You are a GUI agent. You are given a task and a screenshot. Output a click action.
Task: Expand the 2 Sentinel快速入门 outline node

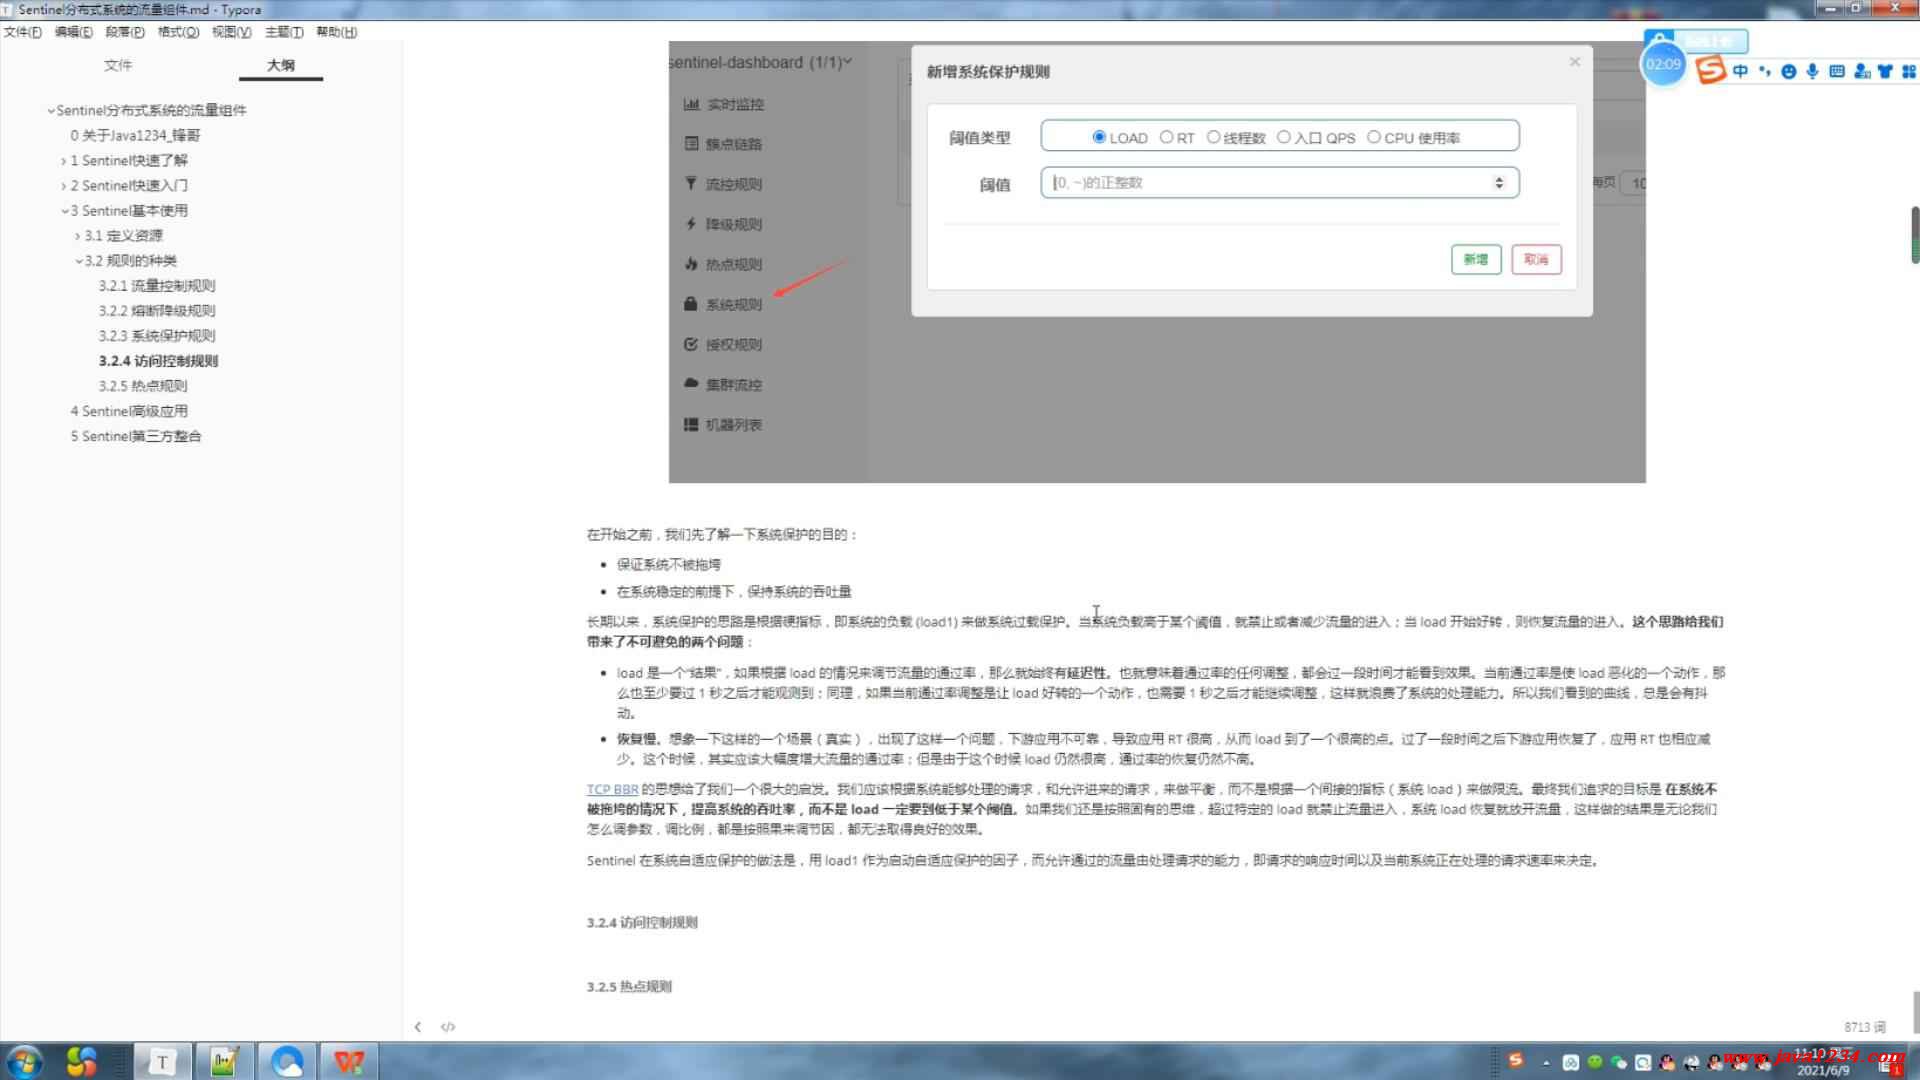click(64, 186)
